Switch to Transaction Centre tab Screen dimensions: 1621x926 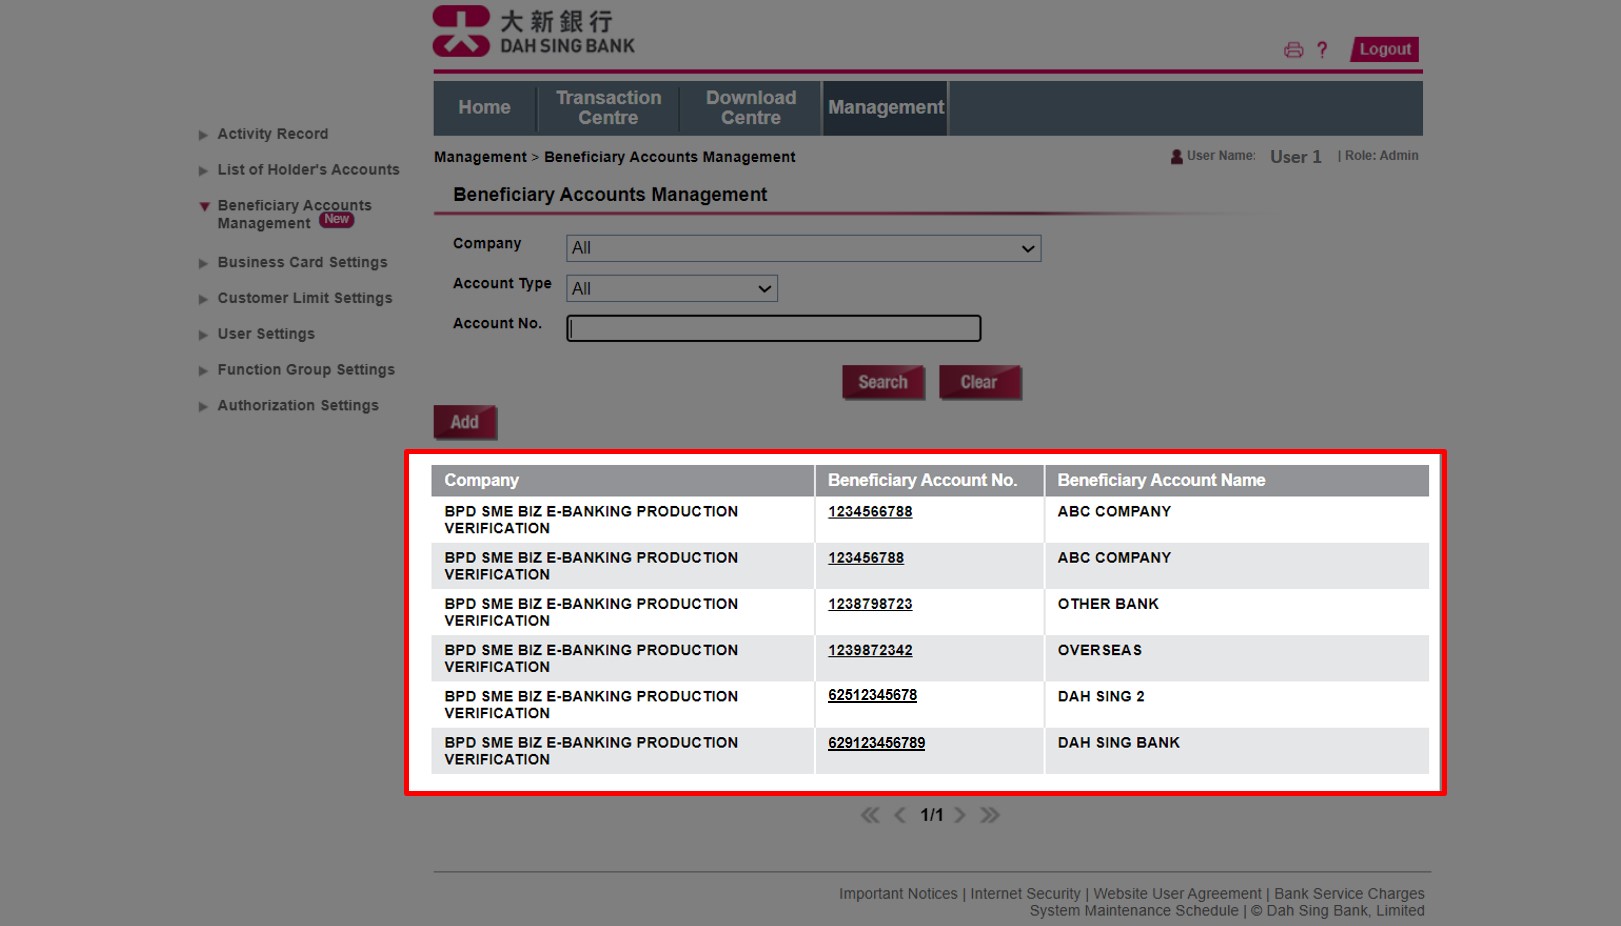(608, 108)
